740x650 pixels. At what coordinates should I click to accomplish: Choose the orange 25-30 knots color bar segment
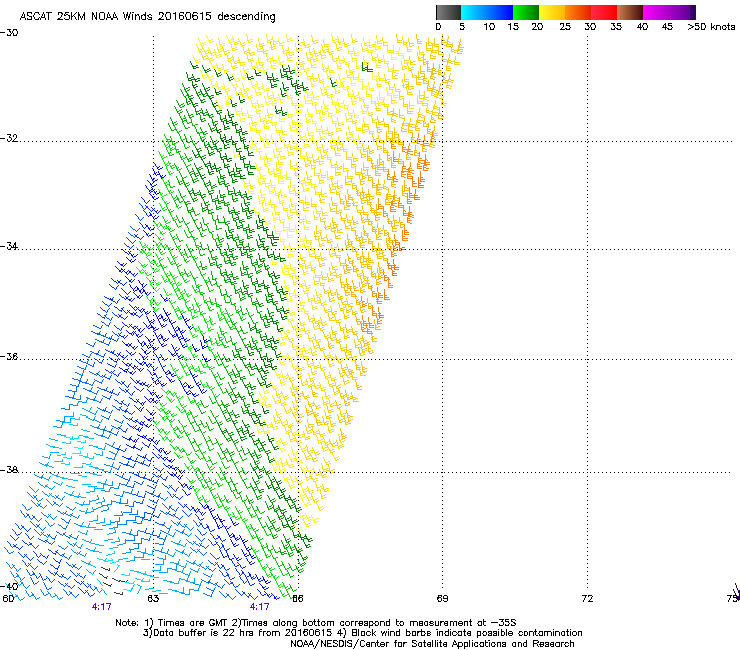[578, 12]
